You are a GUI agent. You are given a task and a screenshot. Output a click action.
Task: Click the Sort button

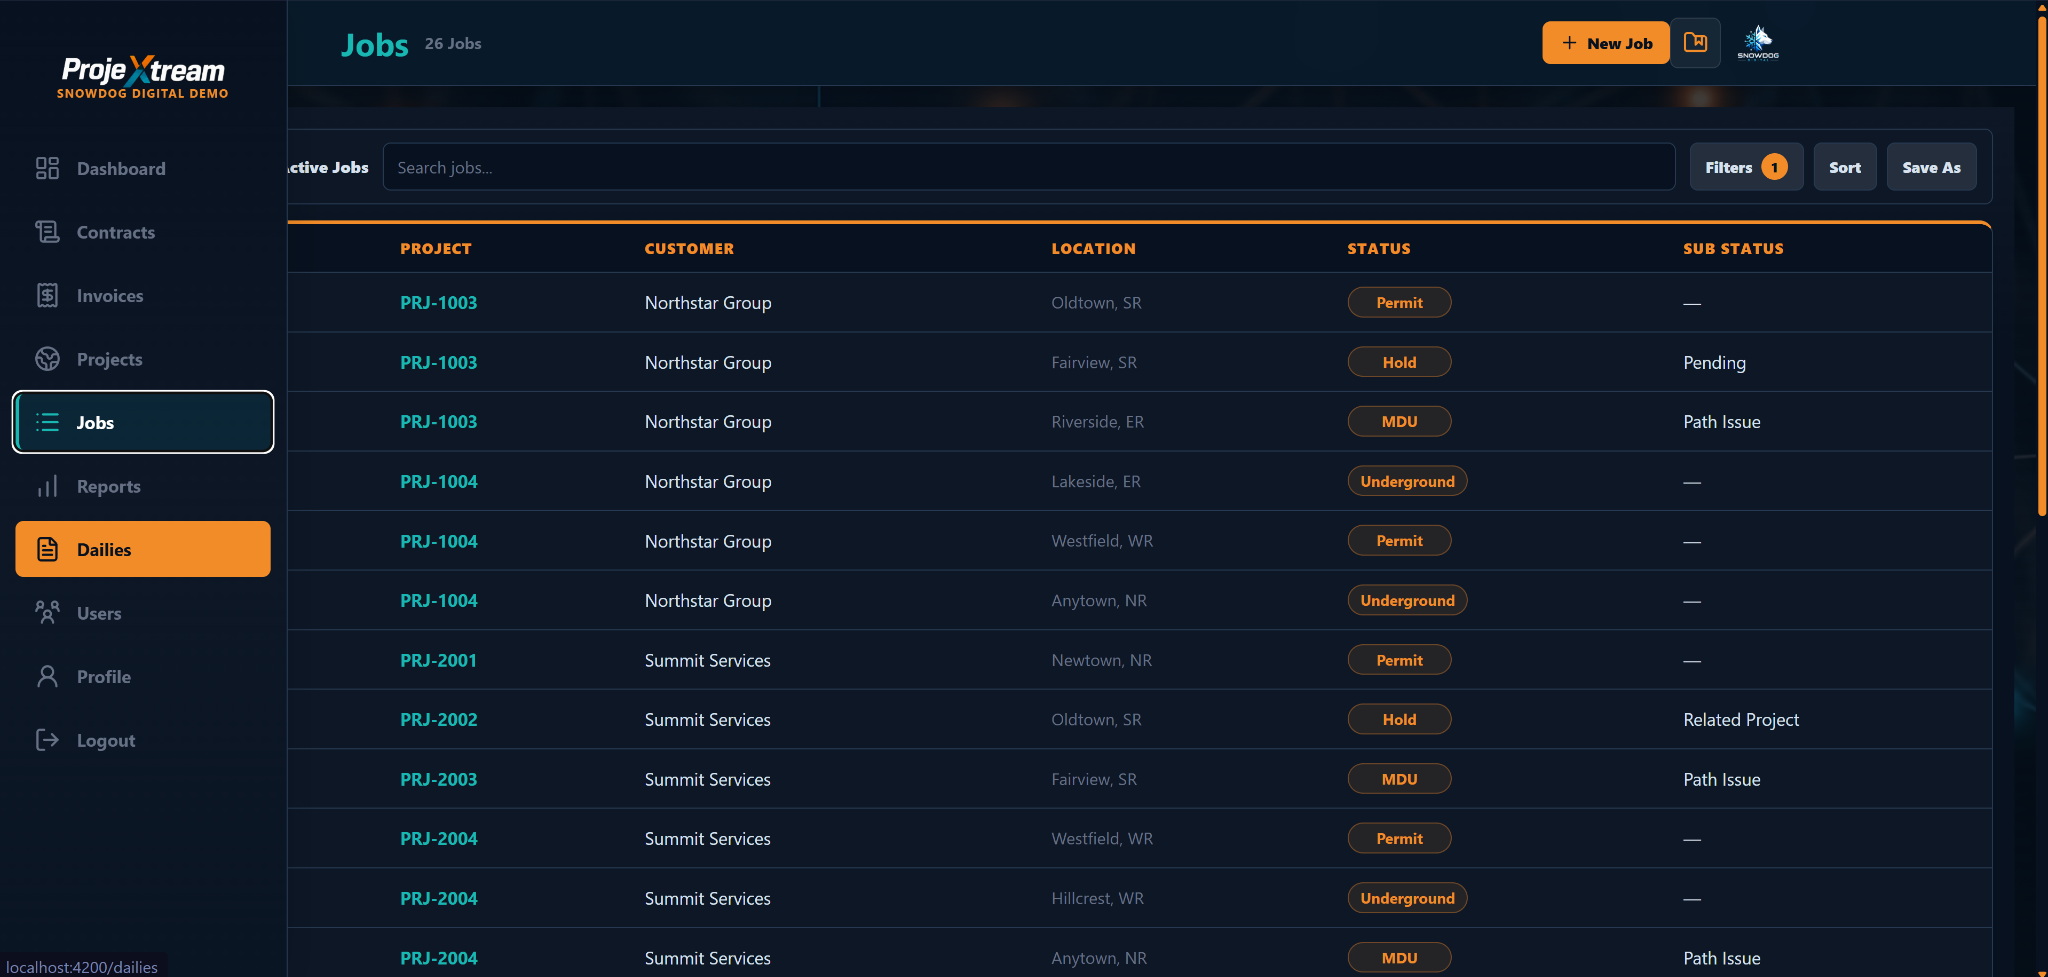(1845, 167)
